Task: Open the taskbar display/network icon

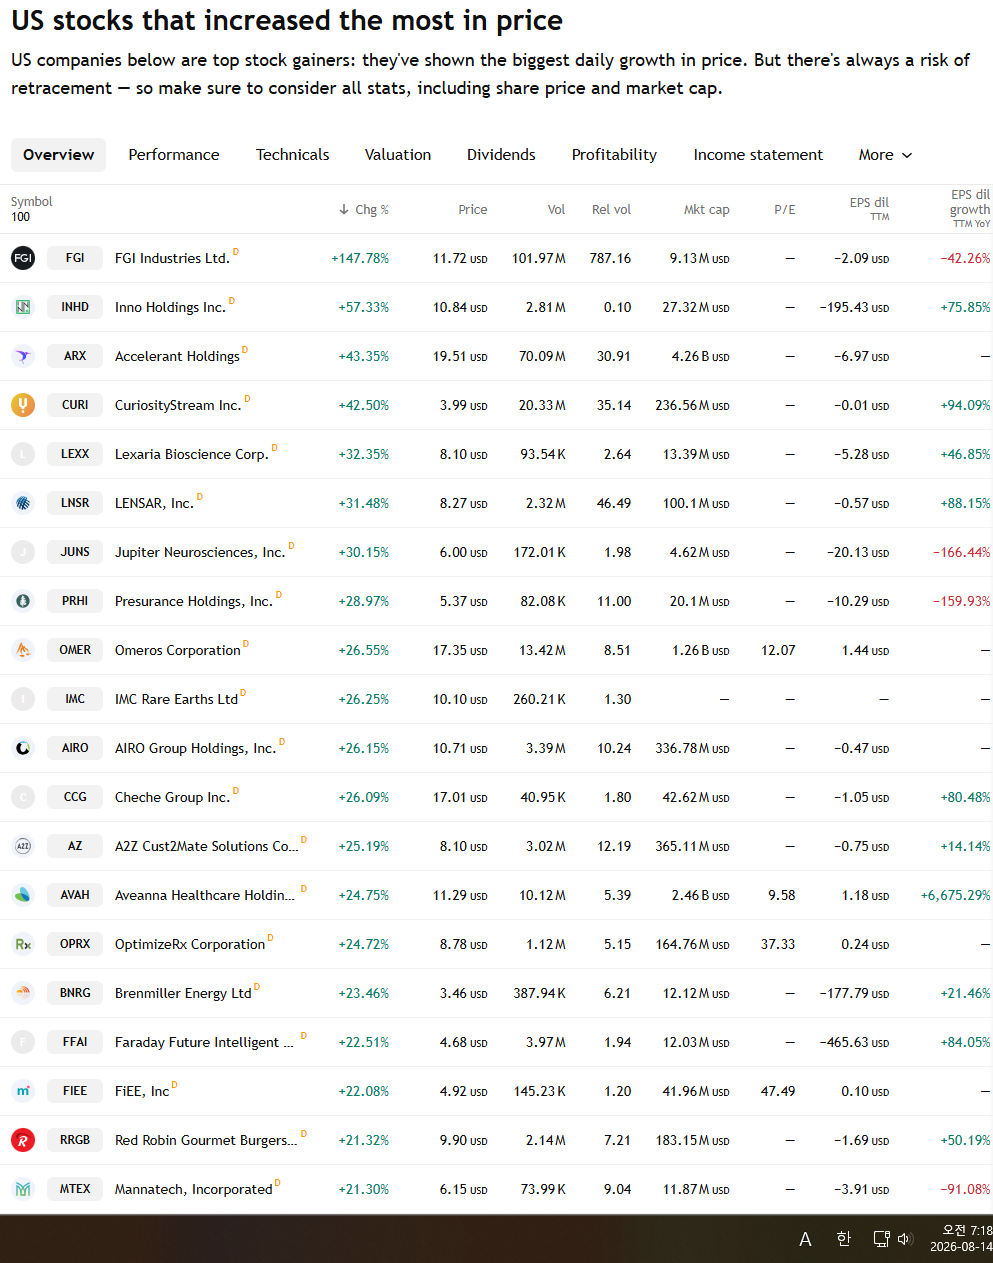Action: click(881, 1239)
